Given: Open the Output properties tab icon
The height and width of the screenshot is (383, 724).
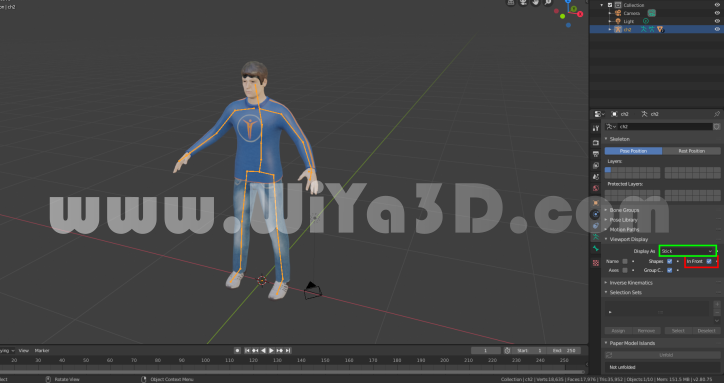Looking at the screenshot, I should 596,154.
